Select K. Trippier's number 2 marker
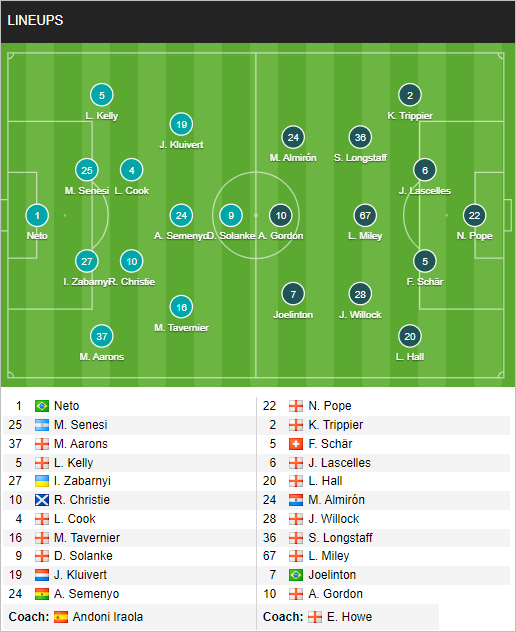Screen dimensions: 516x632 point(410,95)
